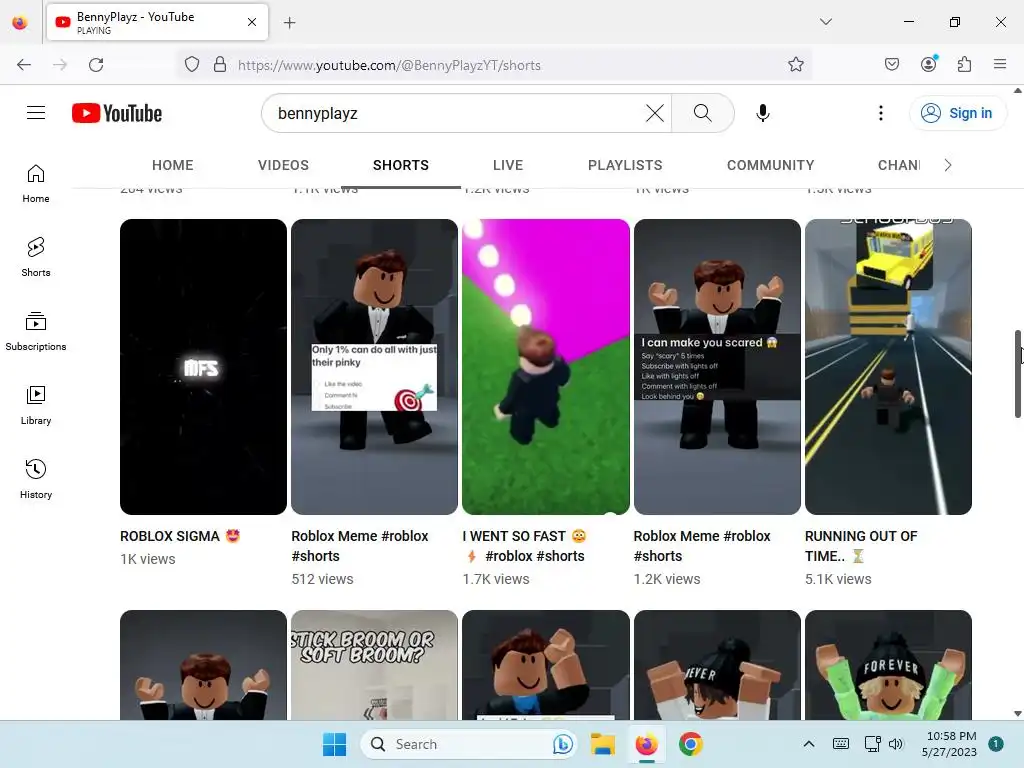Viewport: 1024px width, 768px height.
Task: Open Subscriptions in the left sidebar
Action: click(x=36, y=332)
